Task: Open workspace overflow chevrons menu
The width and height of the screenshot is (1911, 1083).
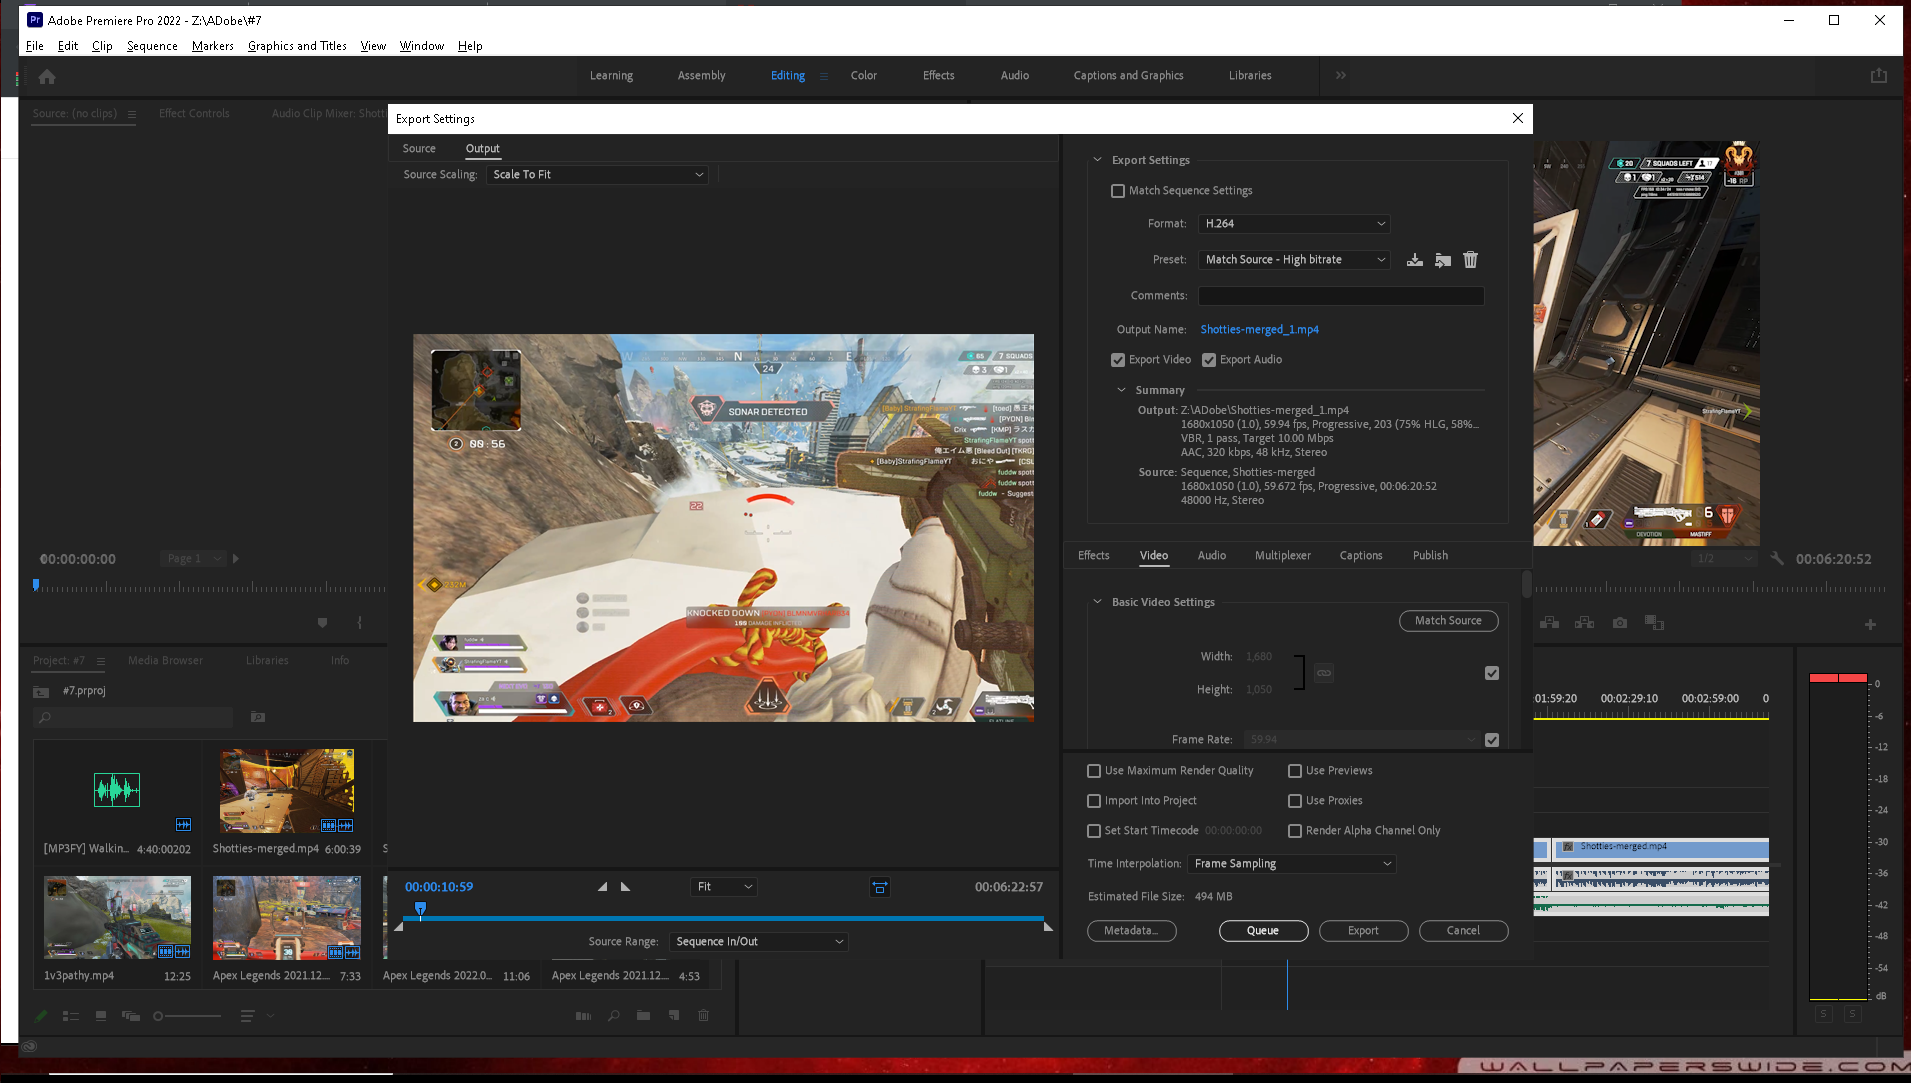Action: (x=1341, y=75)
